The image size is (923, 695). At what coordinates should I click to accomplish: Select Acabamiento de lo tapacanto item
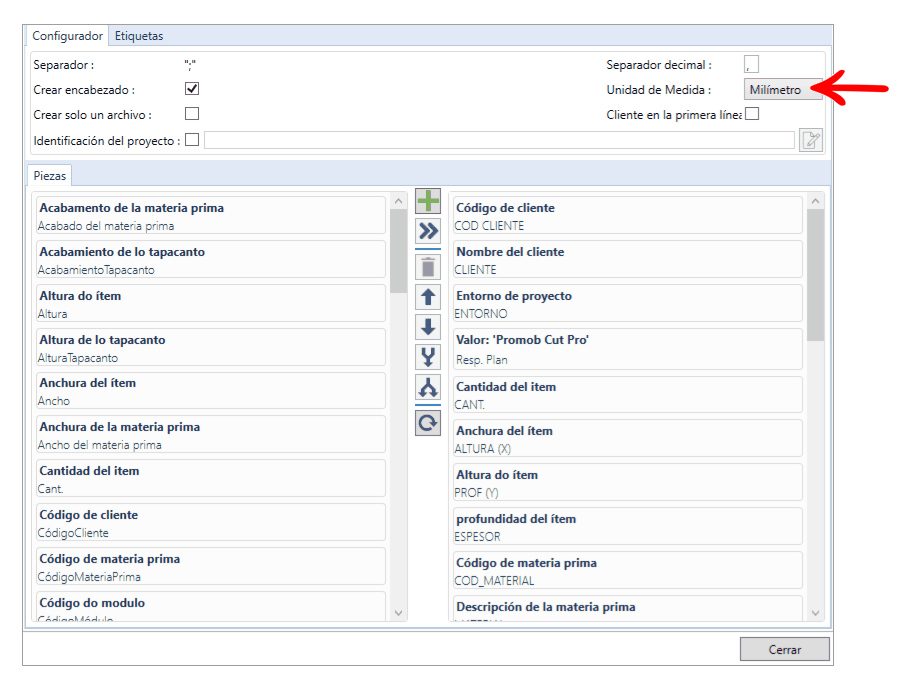coord(211,260)
